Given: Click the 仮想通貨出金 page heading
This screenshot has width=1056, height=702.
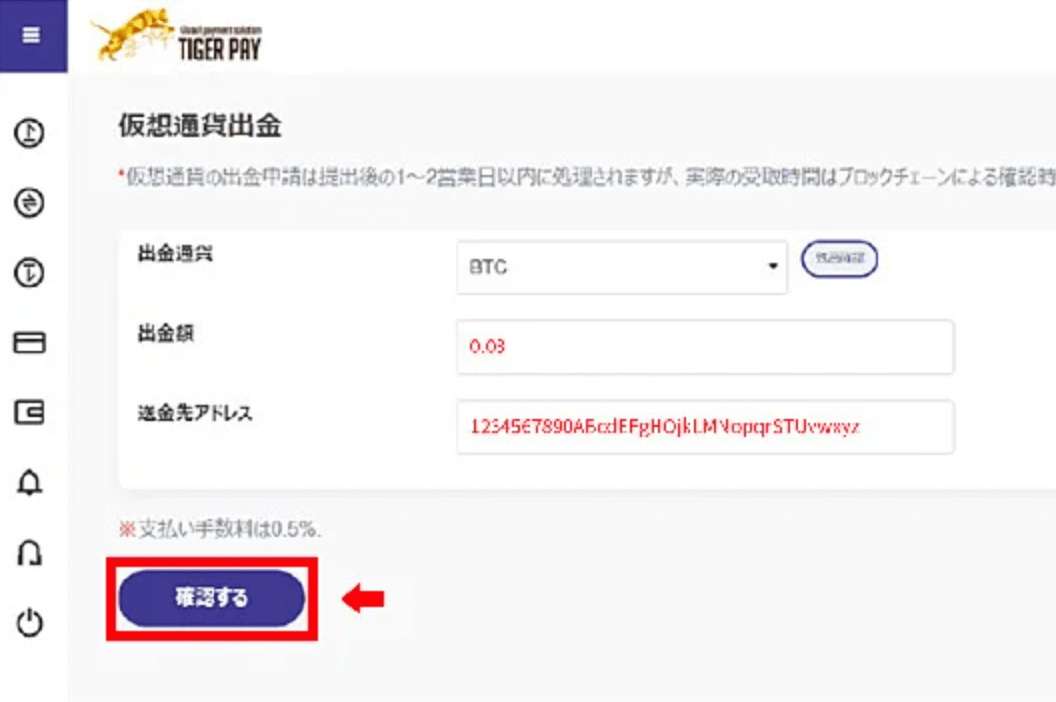Looking at the screenshot, I should pos(200,126).
